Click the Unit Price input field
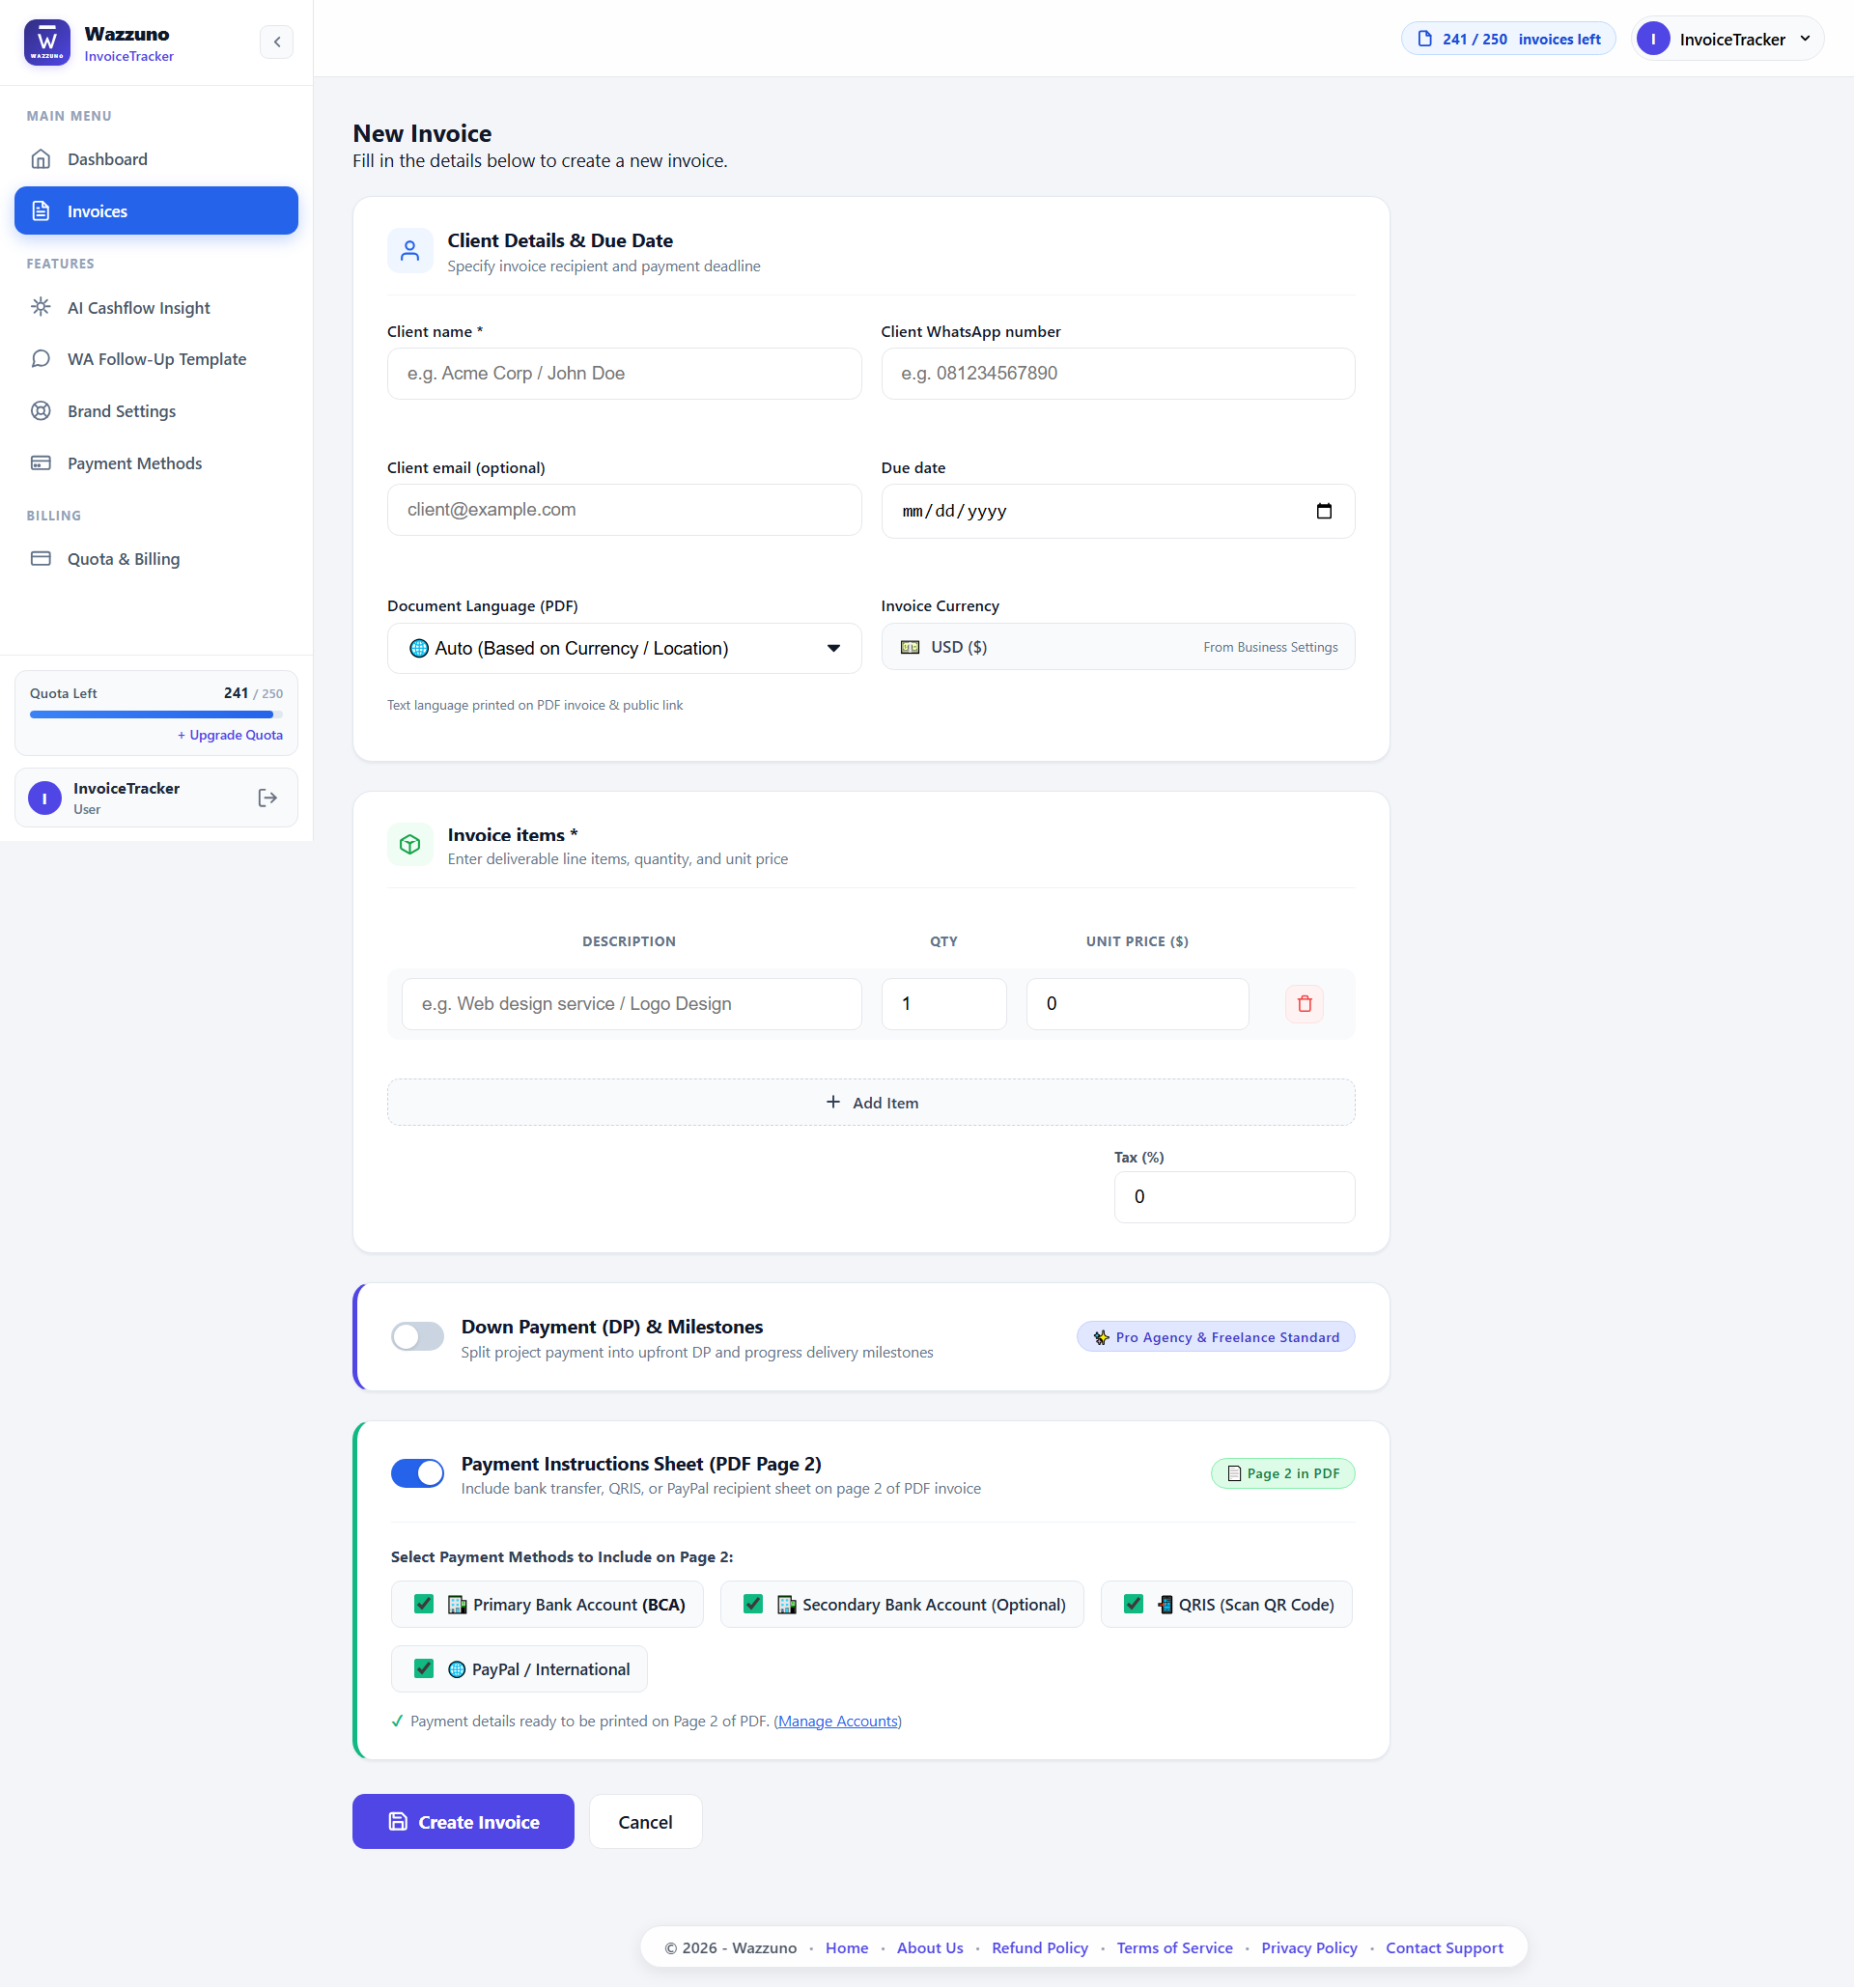1854x1988 pixels. (1137, 1004)
